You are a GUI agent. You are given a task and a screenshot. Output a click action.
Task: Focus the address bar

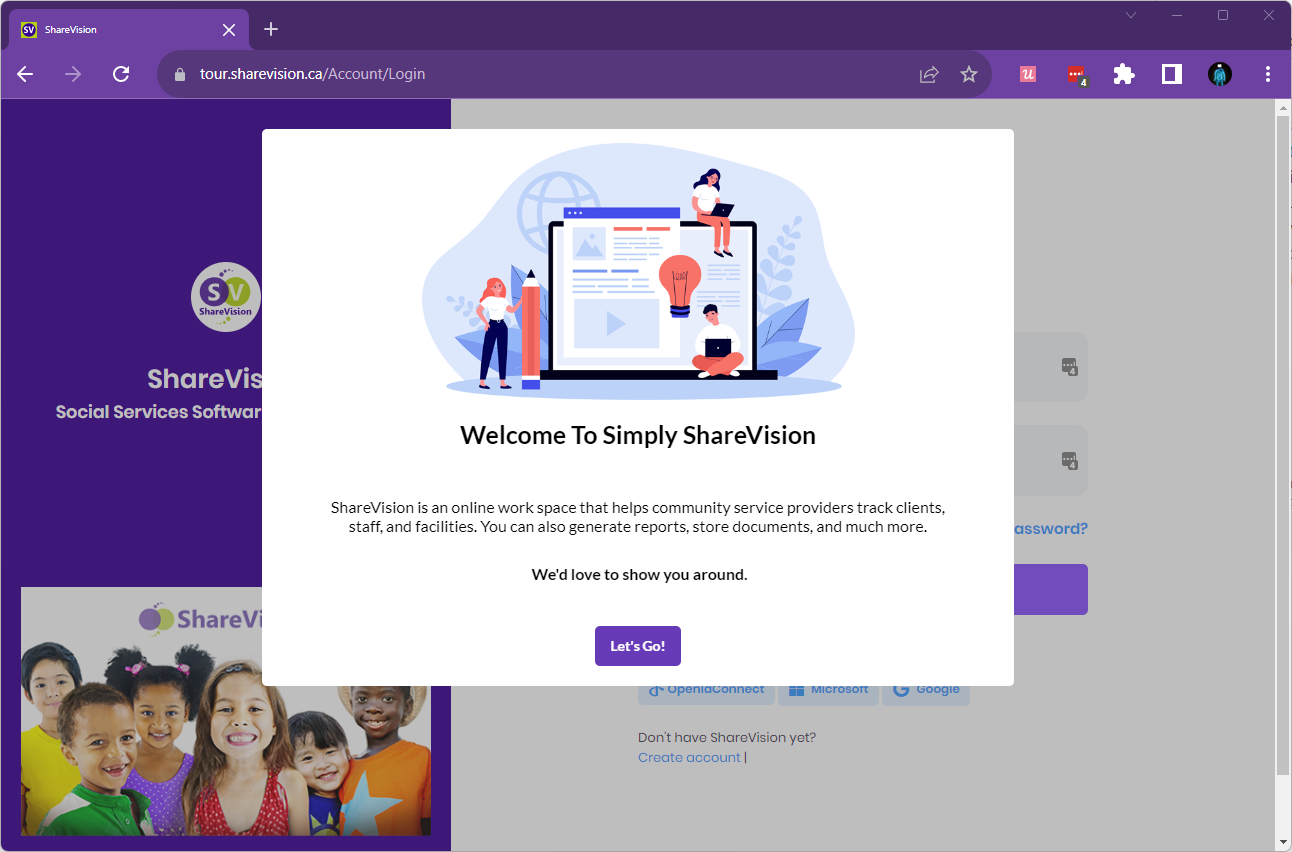[500, 74]
